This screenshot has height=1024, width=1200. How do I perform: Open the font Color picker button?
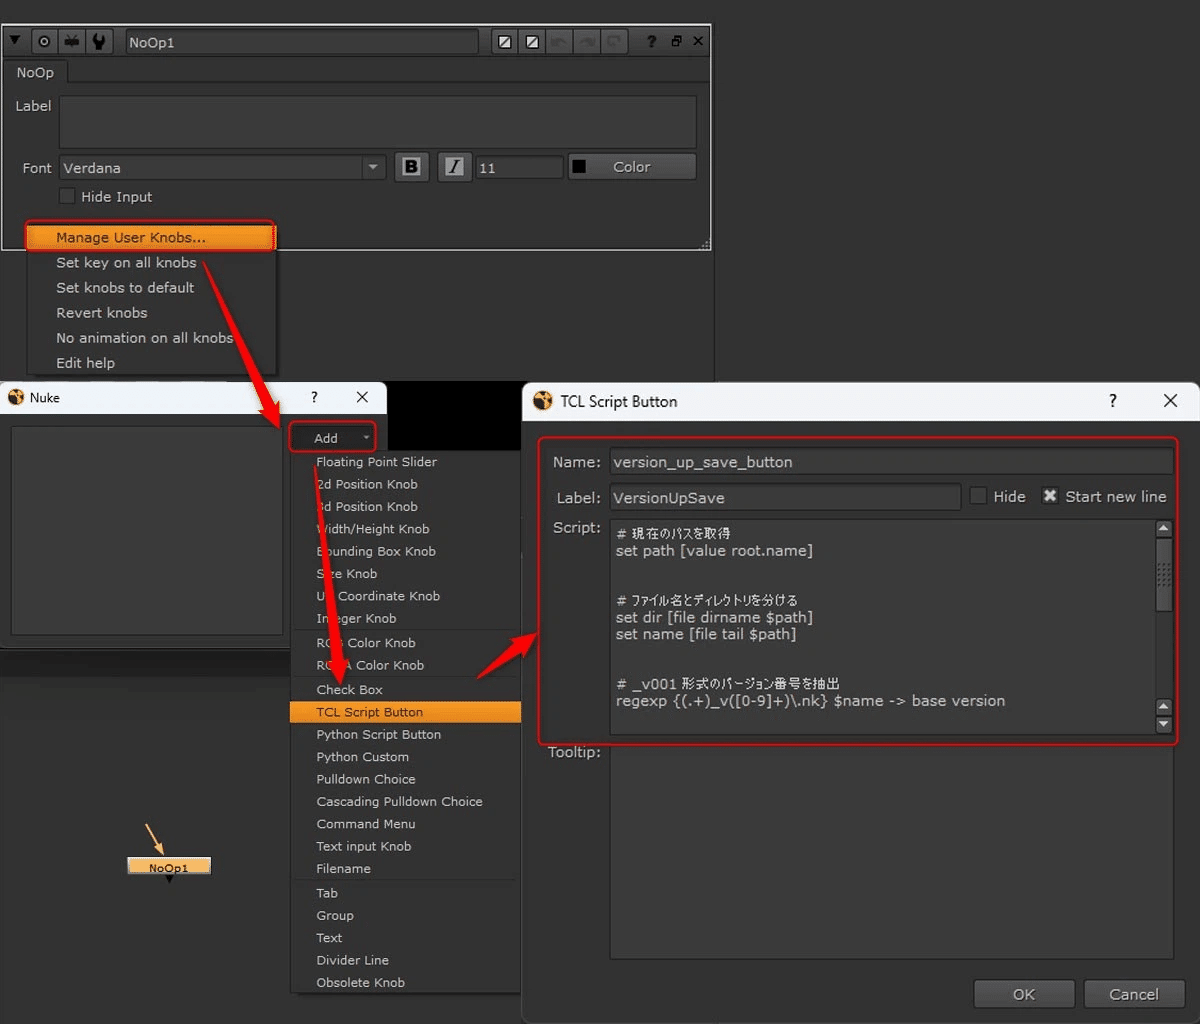point(632,167)
